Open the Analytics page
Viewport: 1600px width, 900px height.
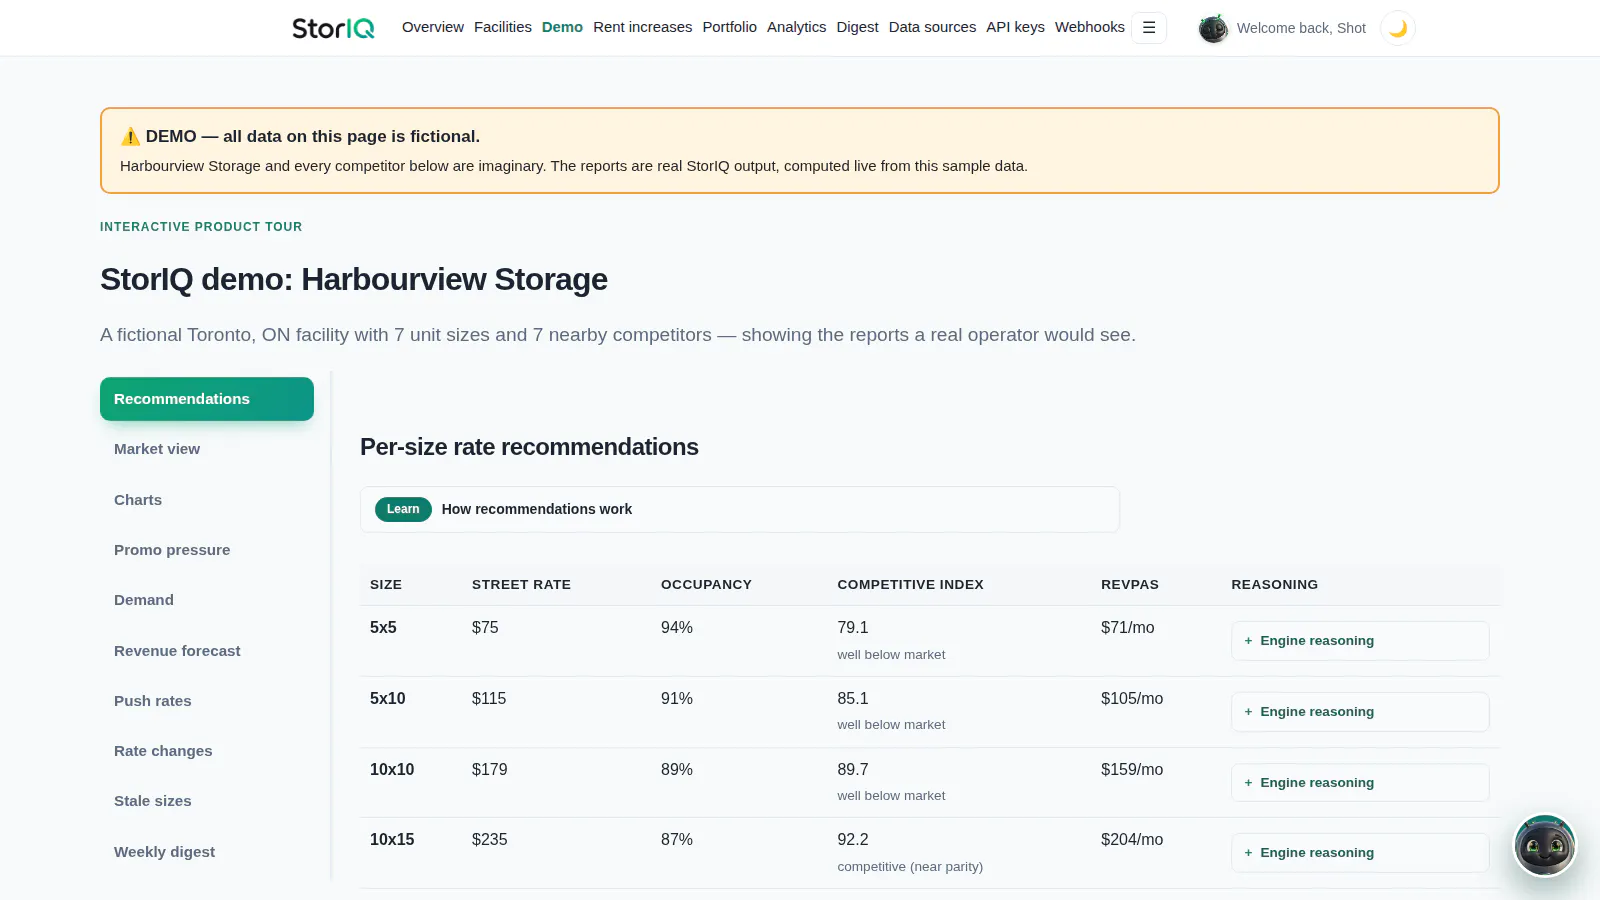tap(797, 27)
